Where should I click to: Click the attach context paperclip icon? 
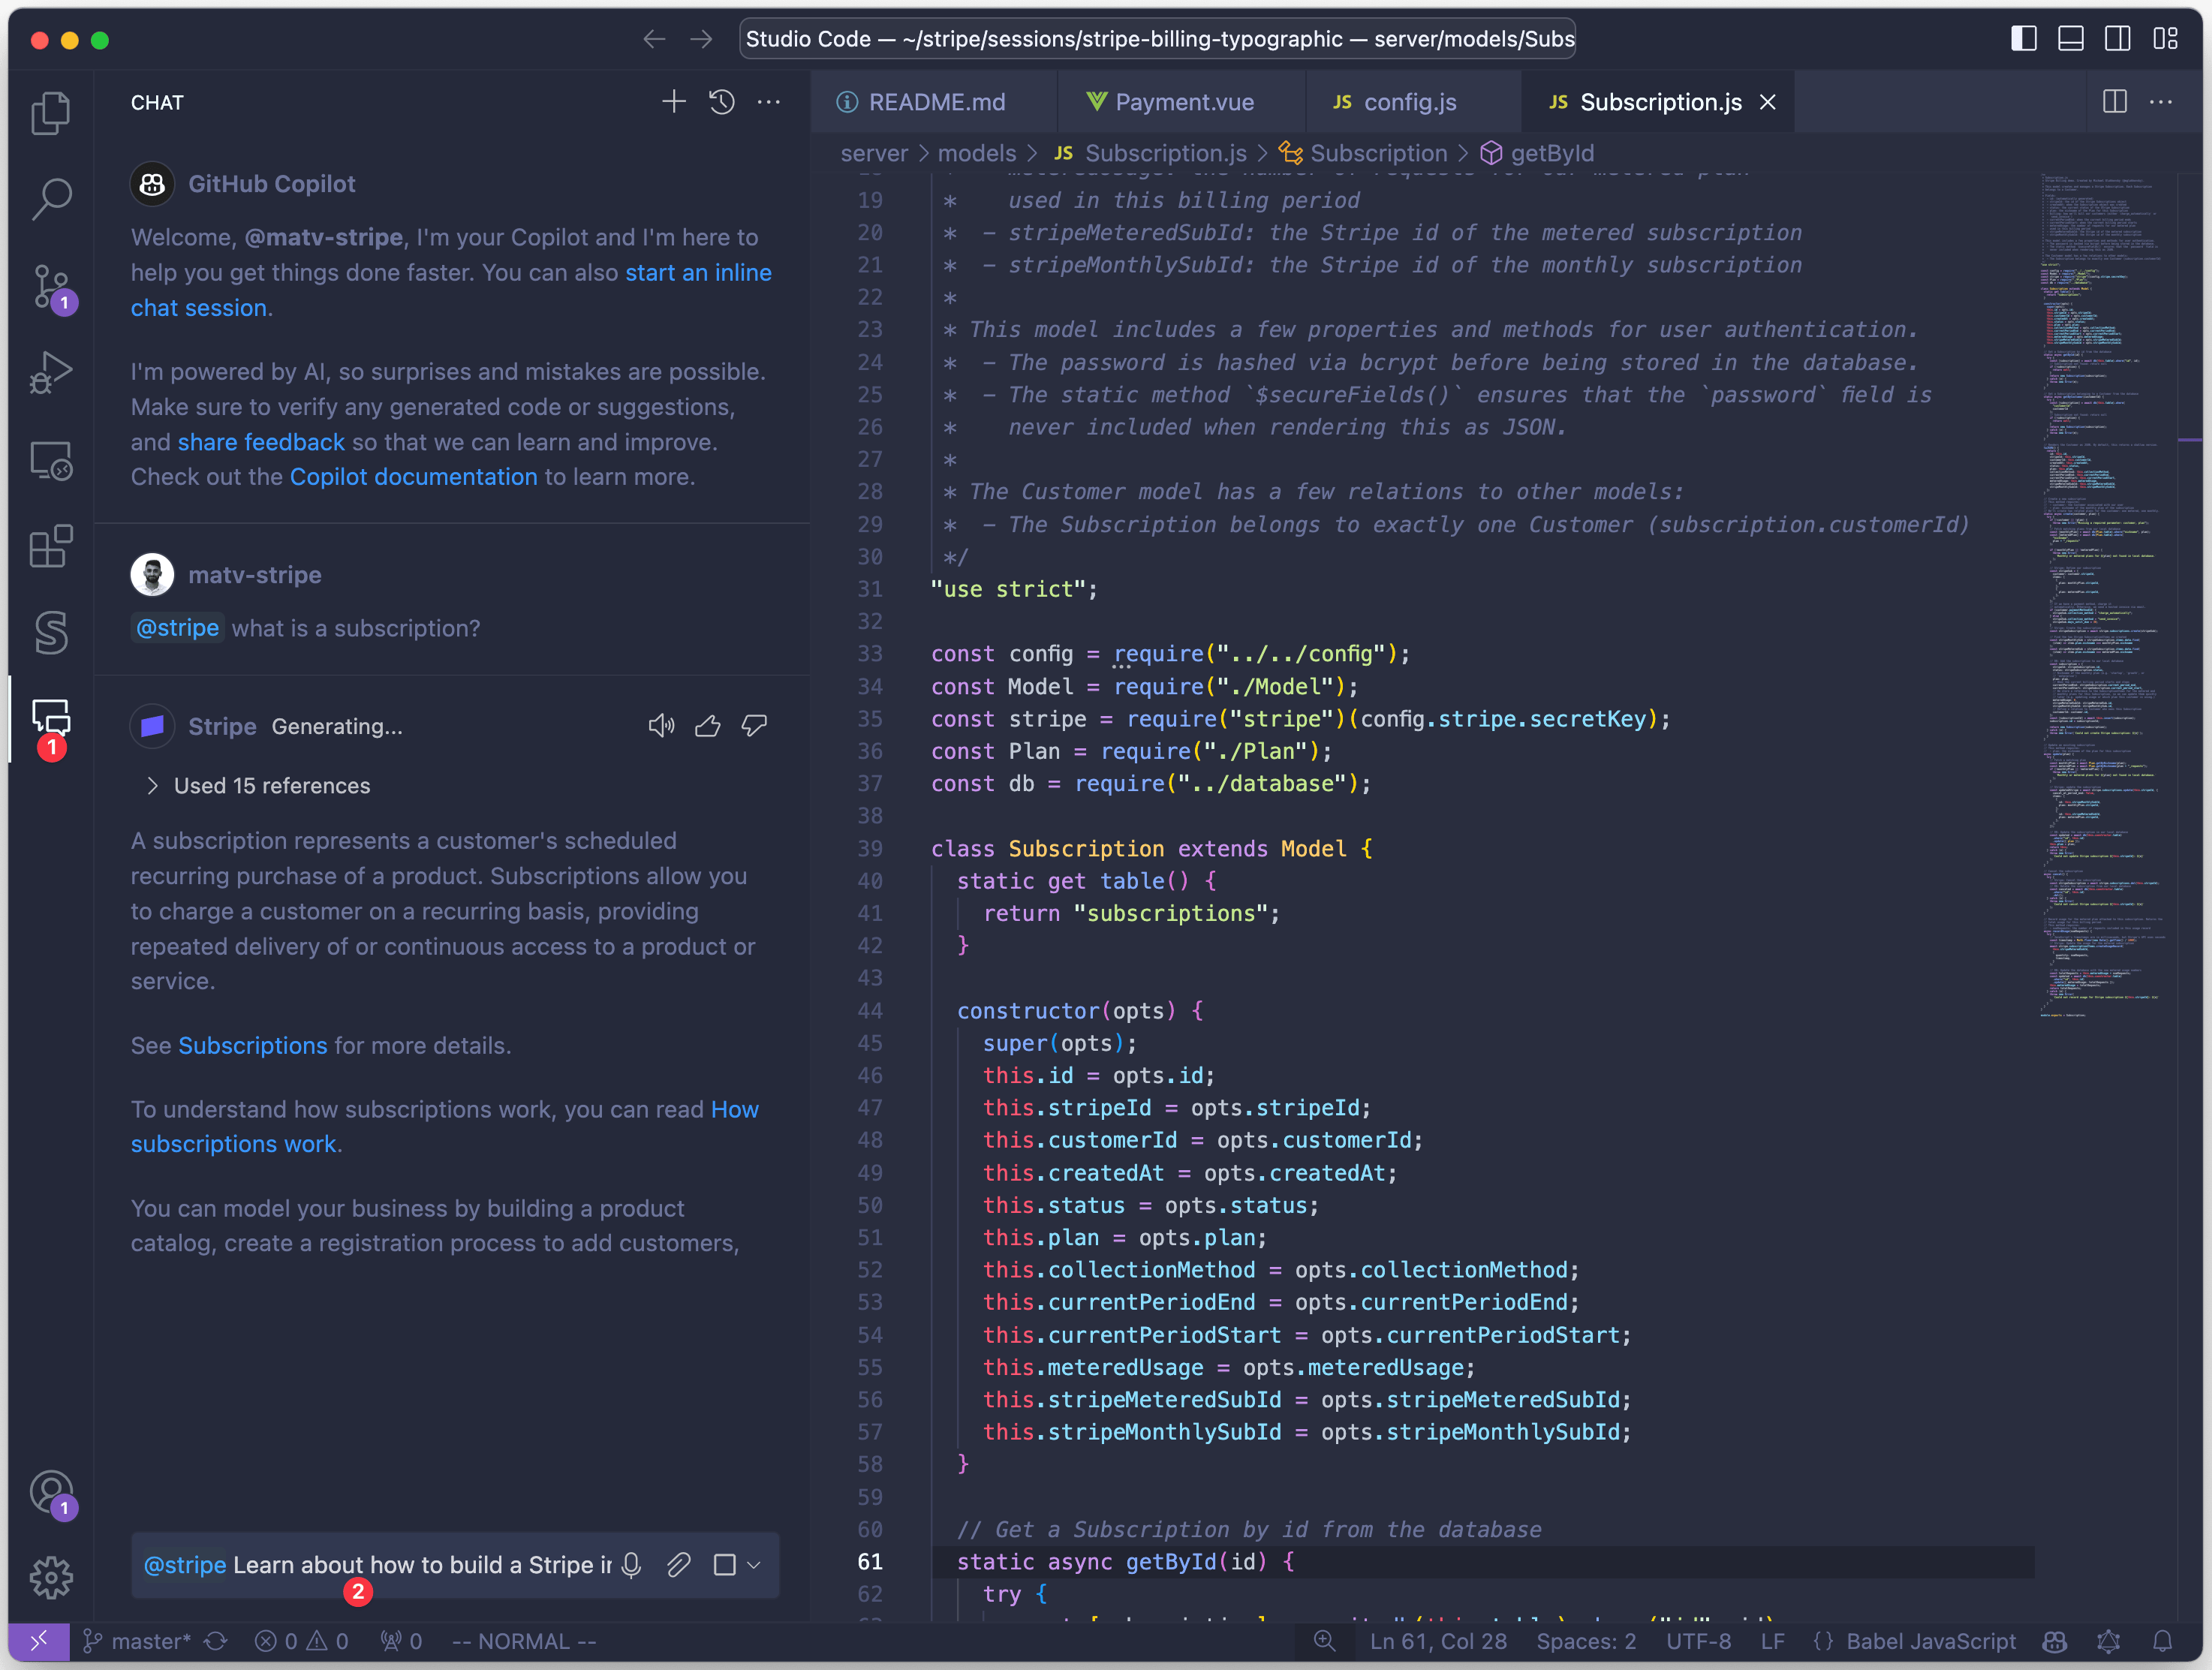679,1565
